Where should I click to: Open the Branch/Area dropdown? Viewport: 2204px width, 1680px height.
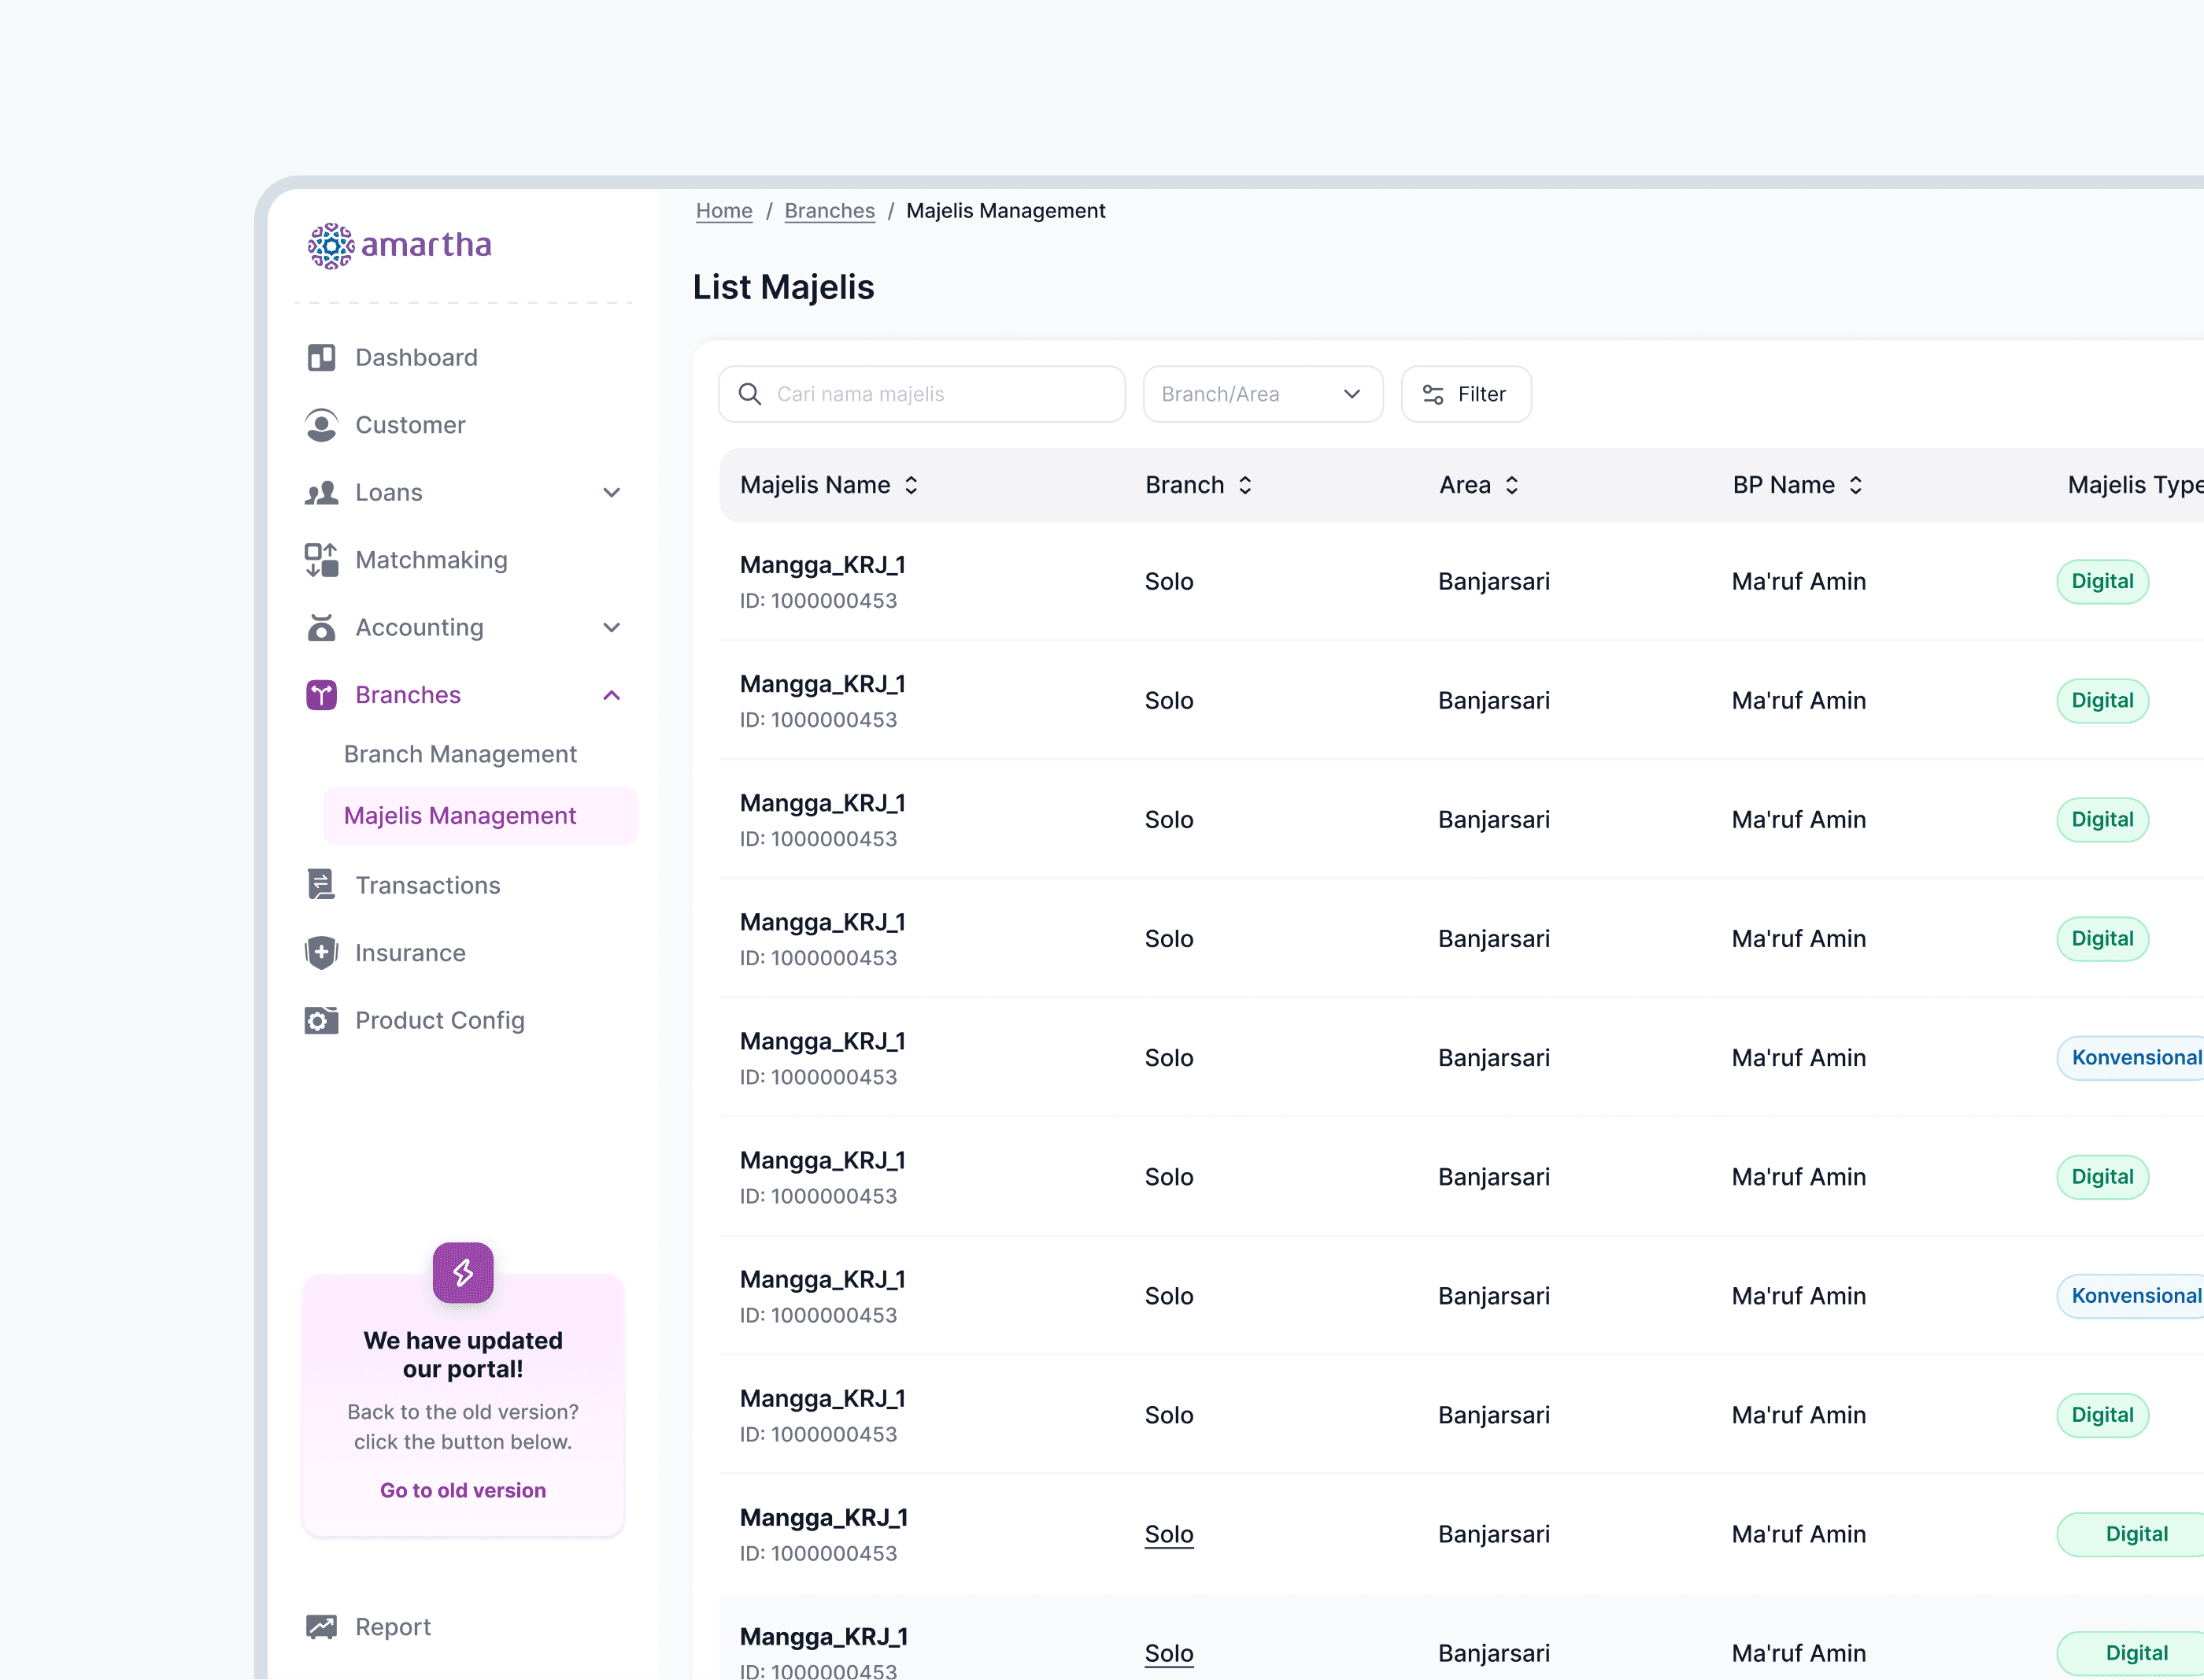pyautogui.click(x=1263, y=394)
